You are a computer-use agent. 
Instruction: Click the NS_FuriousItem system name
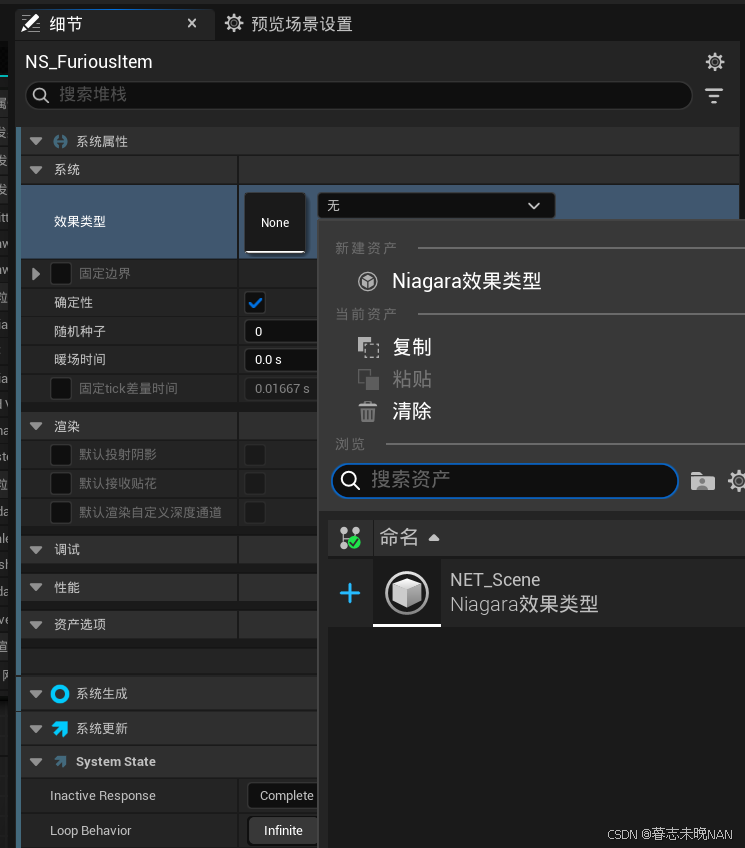(x=89, y=62)
